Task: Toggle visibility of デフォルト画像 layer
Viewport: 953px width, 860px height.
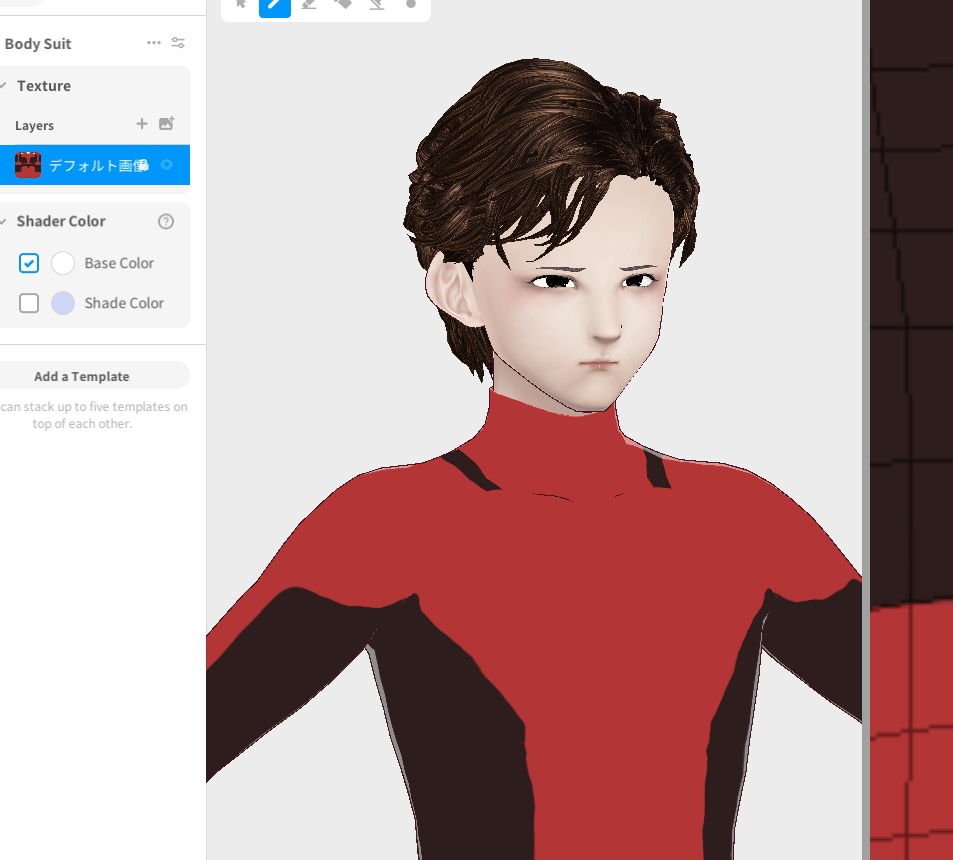Action: click(x=167, y=165)
